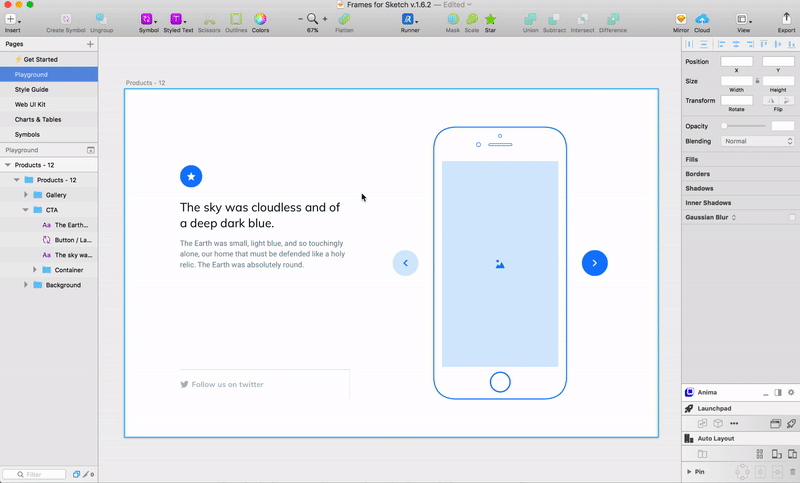This screenshot has width=800, height=483.
Task: Add a new page with plus button
Action: 90,44
